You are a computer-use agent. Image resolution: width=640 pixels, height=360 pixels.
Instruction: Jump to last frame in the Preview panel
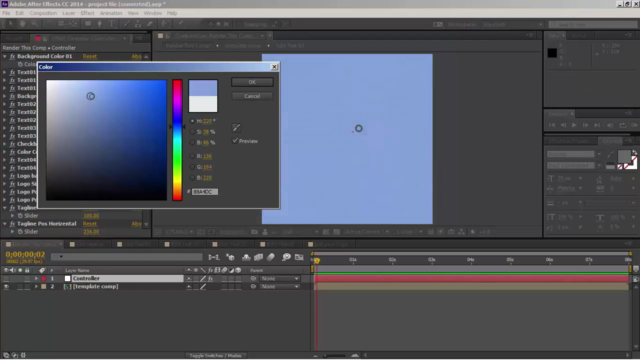pyautogui.click(x=597, y=125)
